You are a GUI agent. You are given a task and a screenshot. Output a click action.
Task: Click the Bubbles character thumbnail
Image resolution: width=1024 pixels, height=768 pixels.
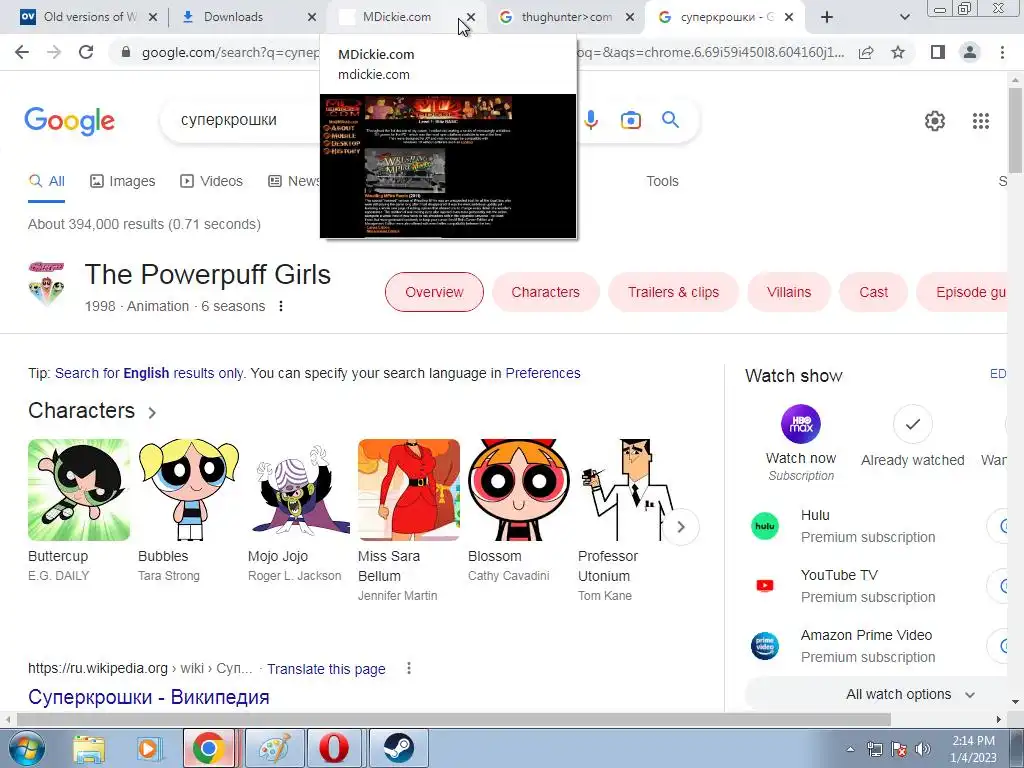[x=189, y=490]
